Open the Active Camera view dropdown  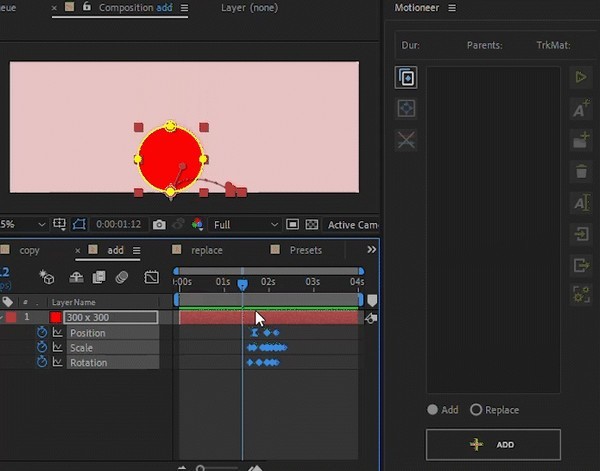pyautogui.click(x=353, y=225)
